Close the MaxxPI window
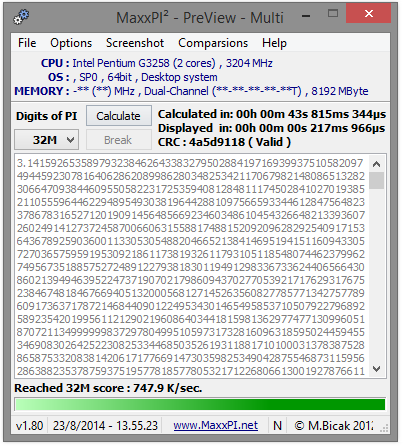Viewport: 405px width, 447px height. 368,14
